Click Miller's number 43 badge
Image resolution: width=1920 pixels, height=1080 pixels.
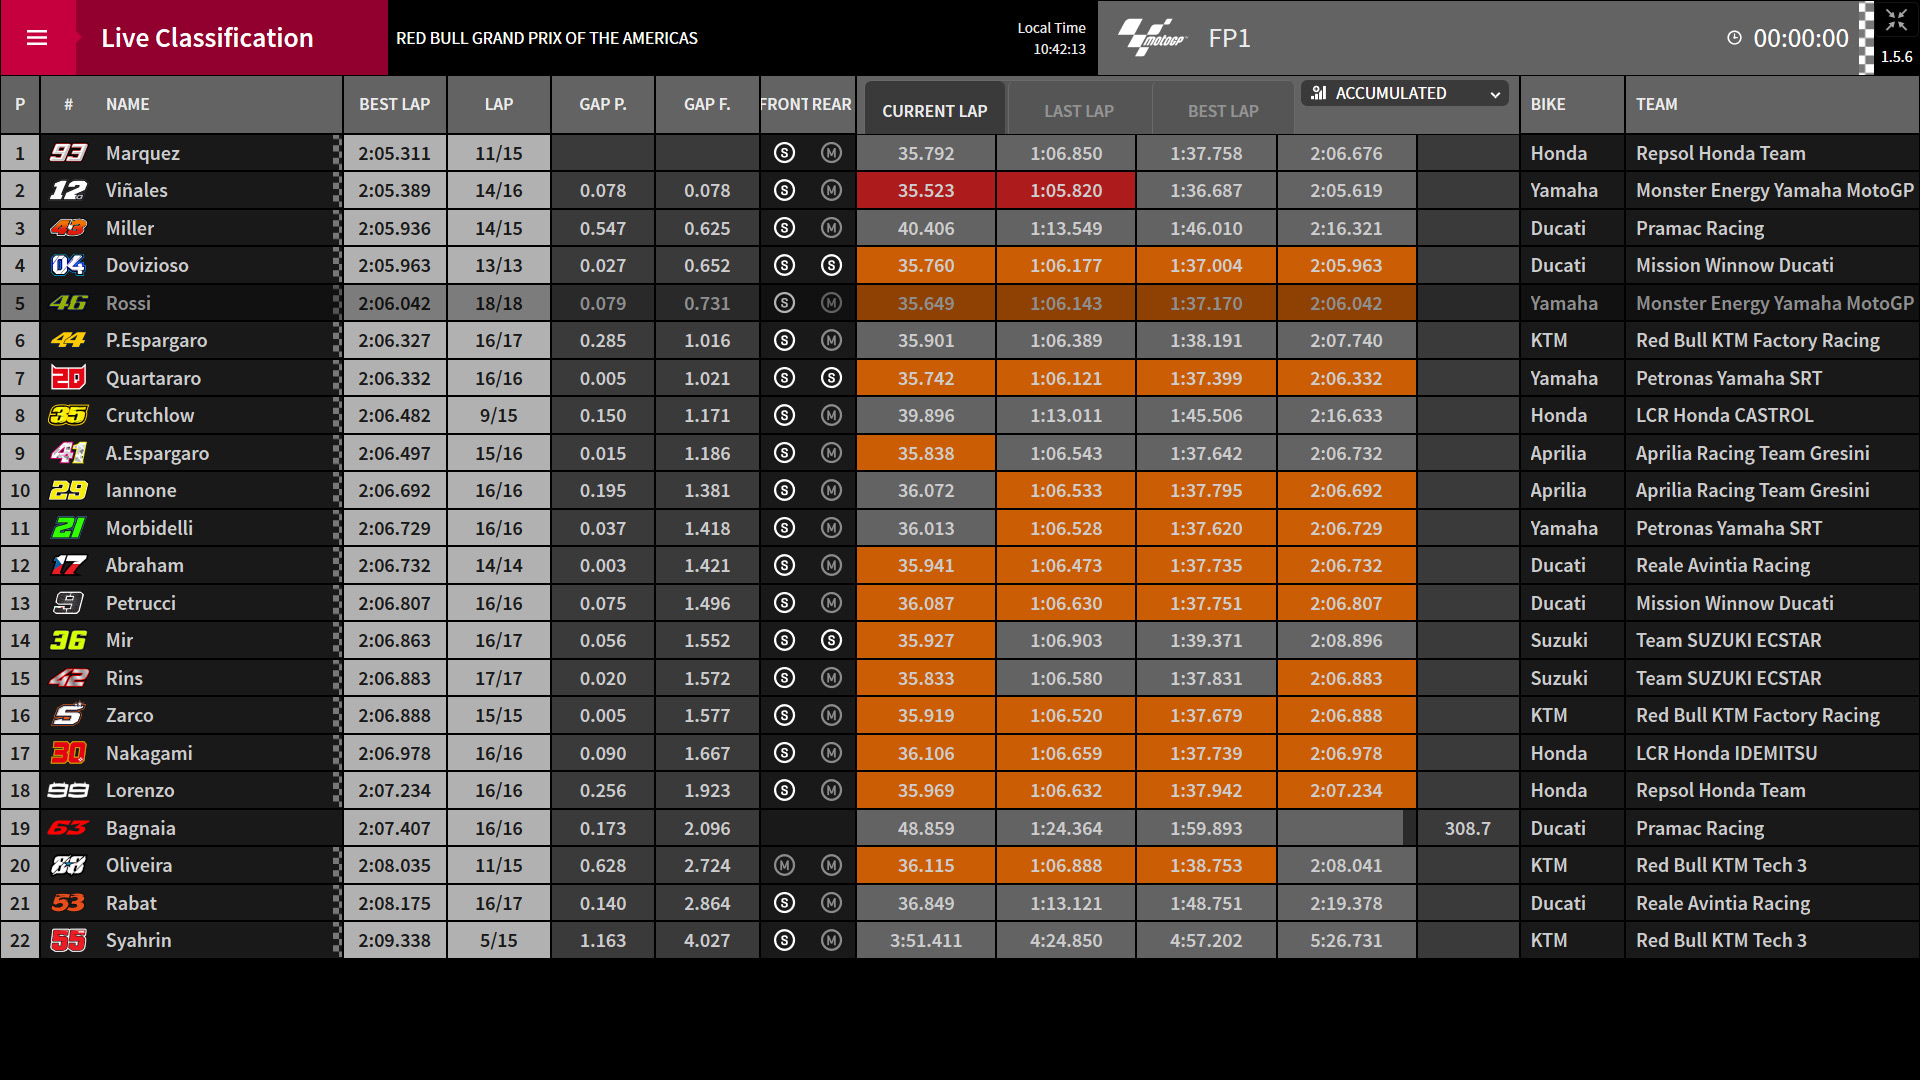(68, 228)
